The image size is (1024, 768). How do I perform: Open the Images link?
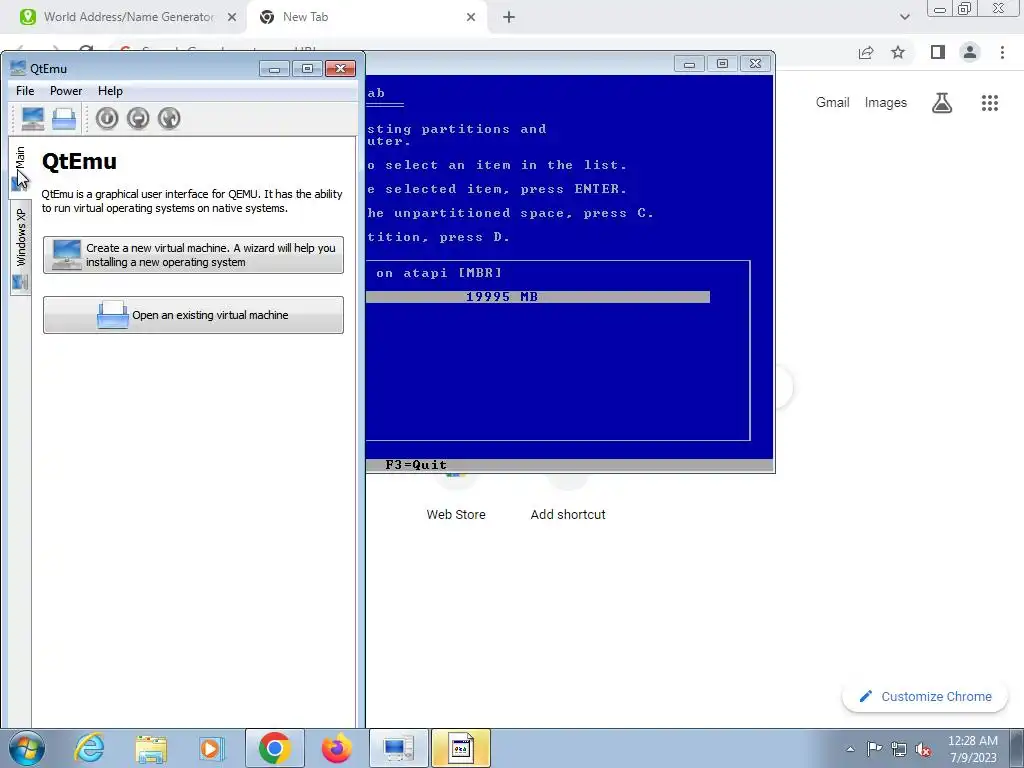tap(886, 103)
